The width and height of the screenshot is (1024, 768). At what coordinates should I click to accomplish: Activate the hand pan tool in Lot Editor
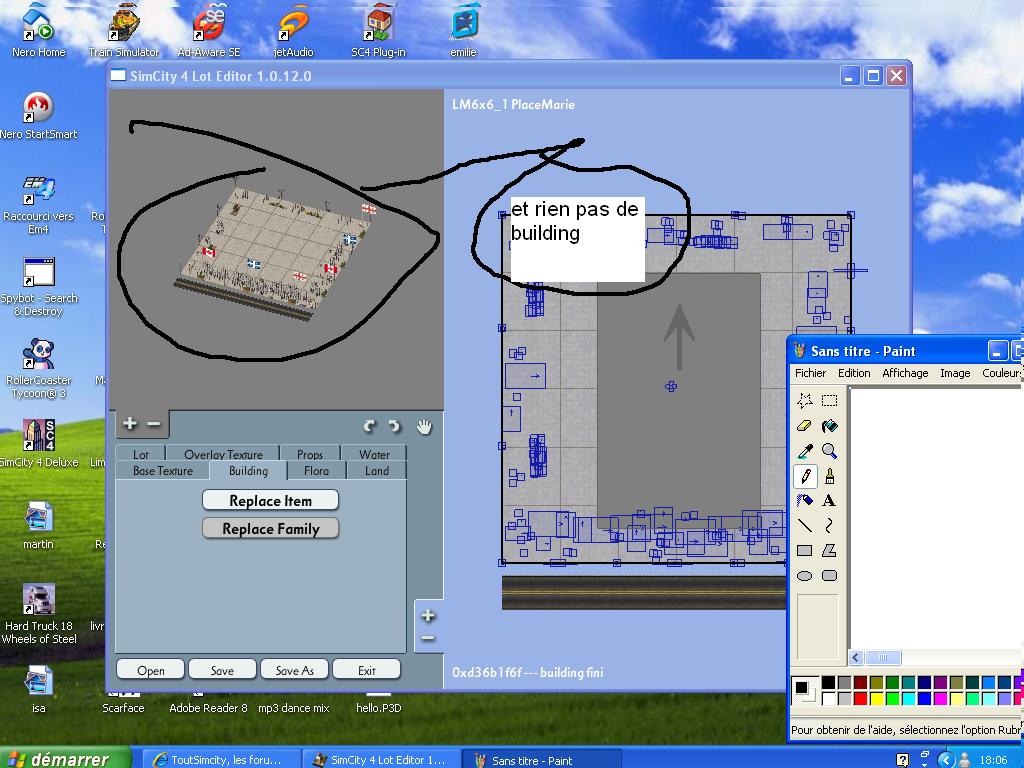coord(424,426)
